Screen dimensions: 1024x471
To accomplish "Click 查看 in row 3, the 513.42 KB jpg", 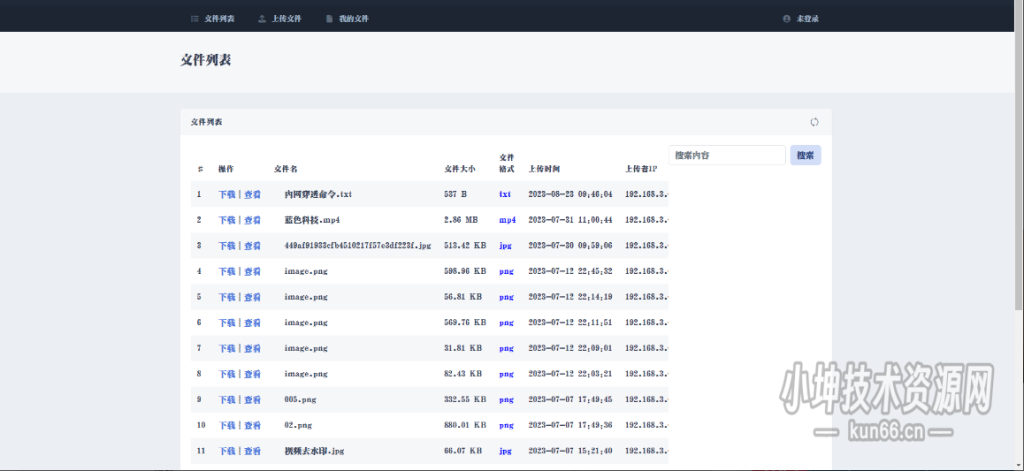I will click(x=253, y=246).
